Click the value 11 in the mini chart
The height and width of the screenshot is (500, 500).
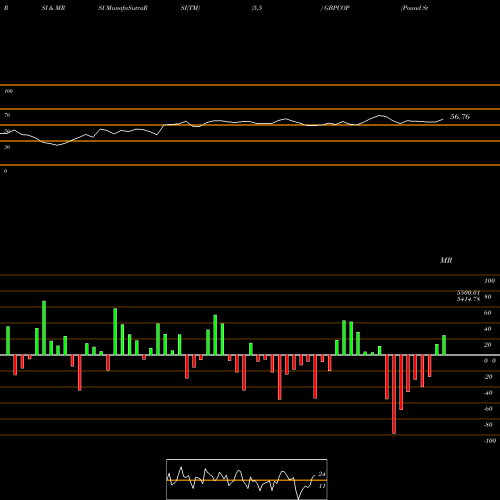322,486
